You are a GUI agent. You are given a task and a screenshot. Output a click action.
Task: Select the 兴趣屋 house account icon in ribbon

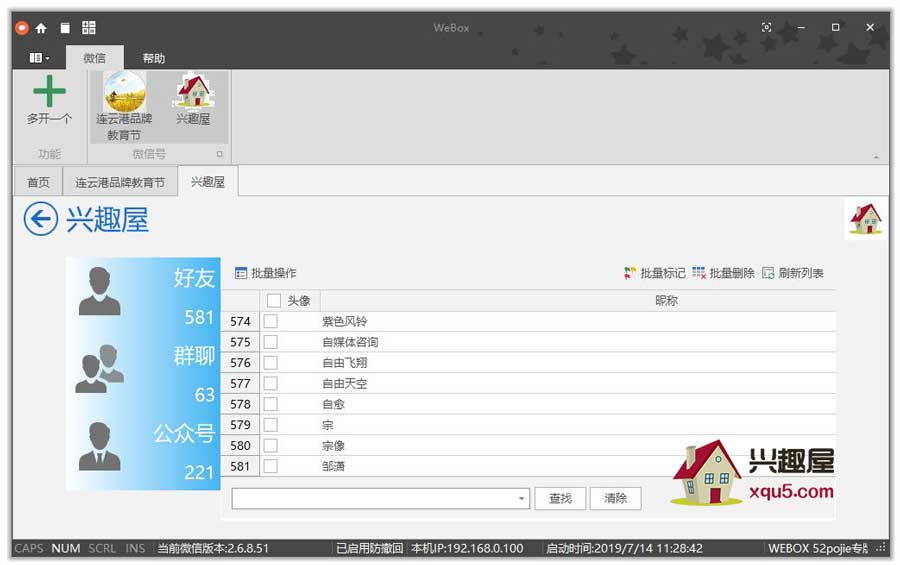point(193,92)
